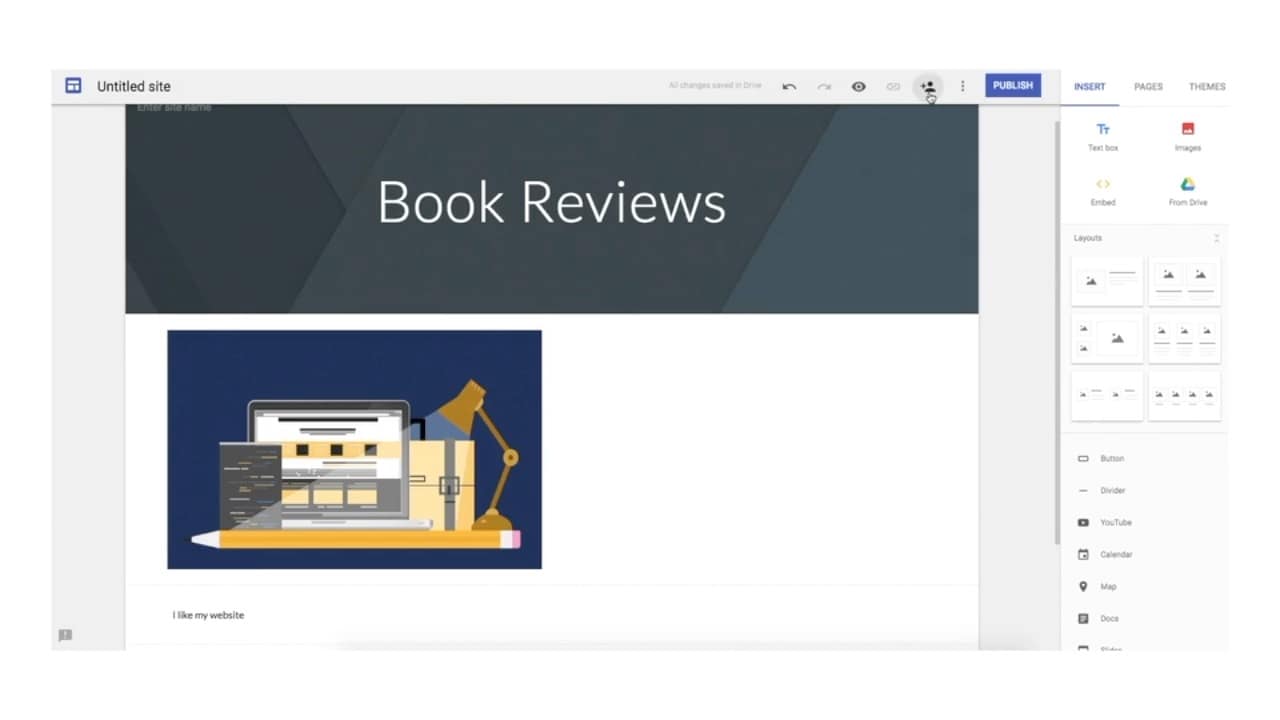Image resolution: width=1280 pixels, height=720 pixels.
Task: Click the Share with others icon
Action: (927, 86)
